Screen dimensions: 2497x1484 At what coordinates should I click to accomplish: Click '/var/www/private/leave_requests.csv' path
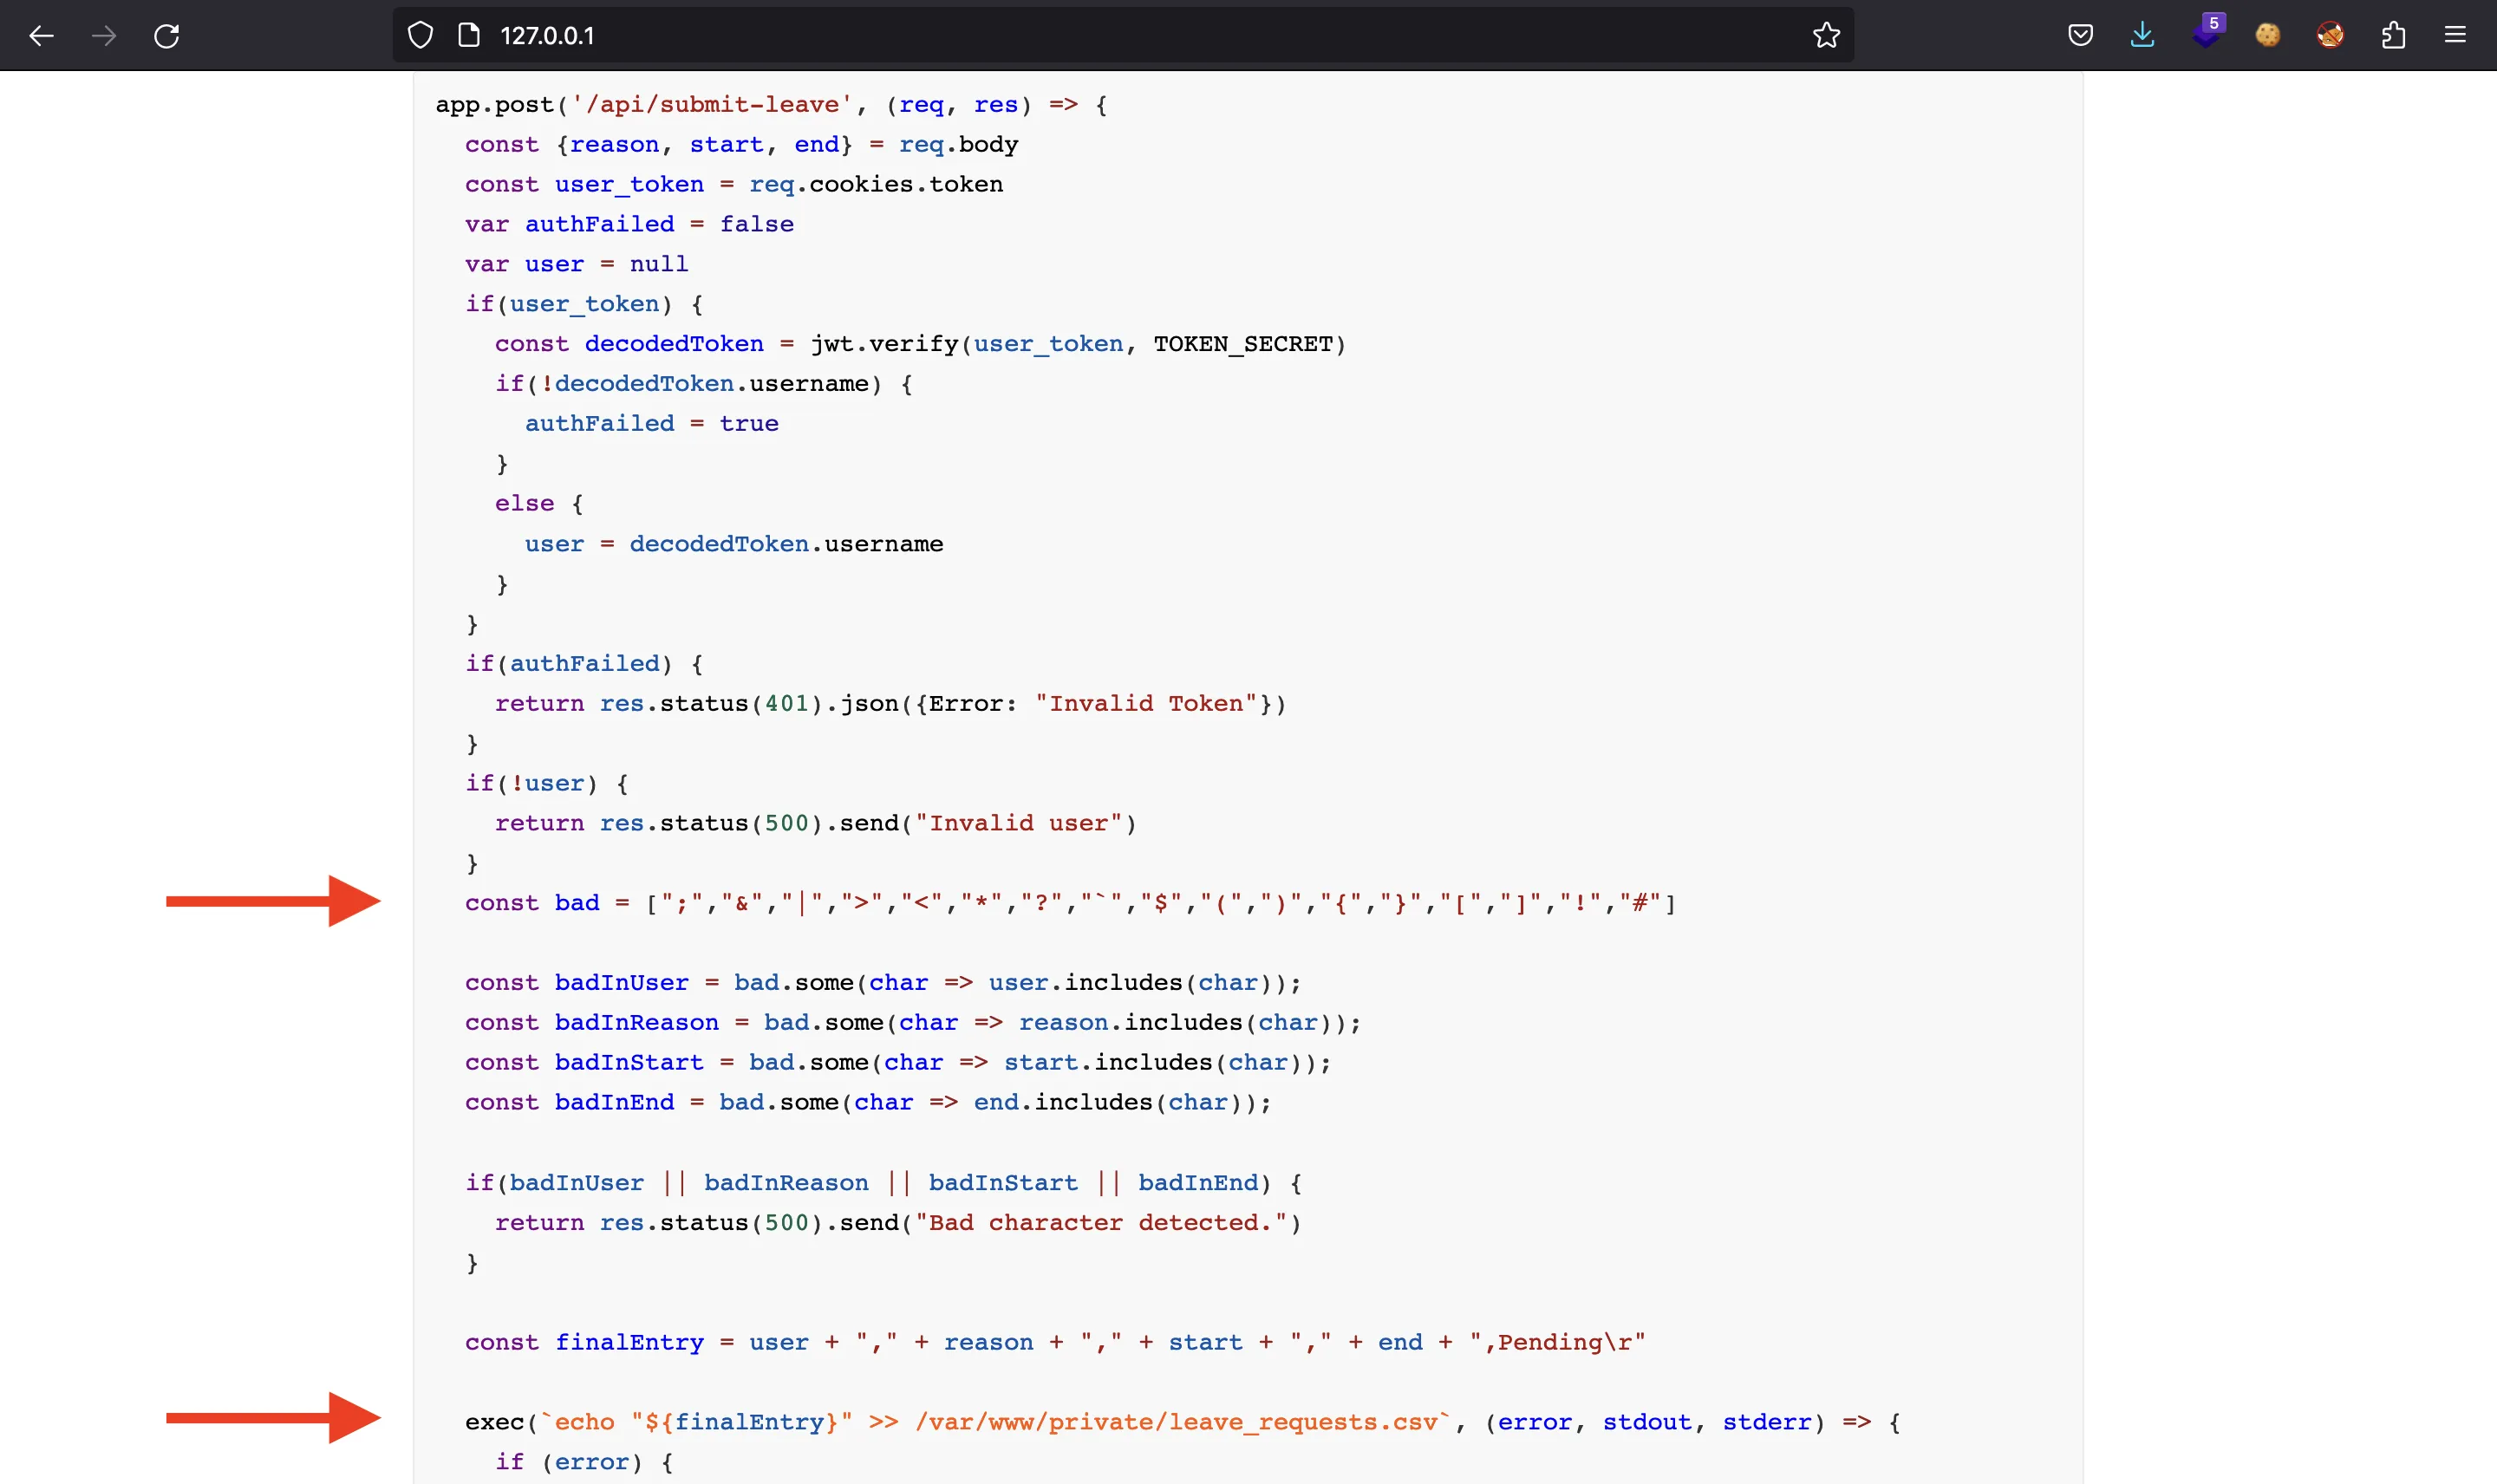(1176, 1422)
